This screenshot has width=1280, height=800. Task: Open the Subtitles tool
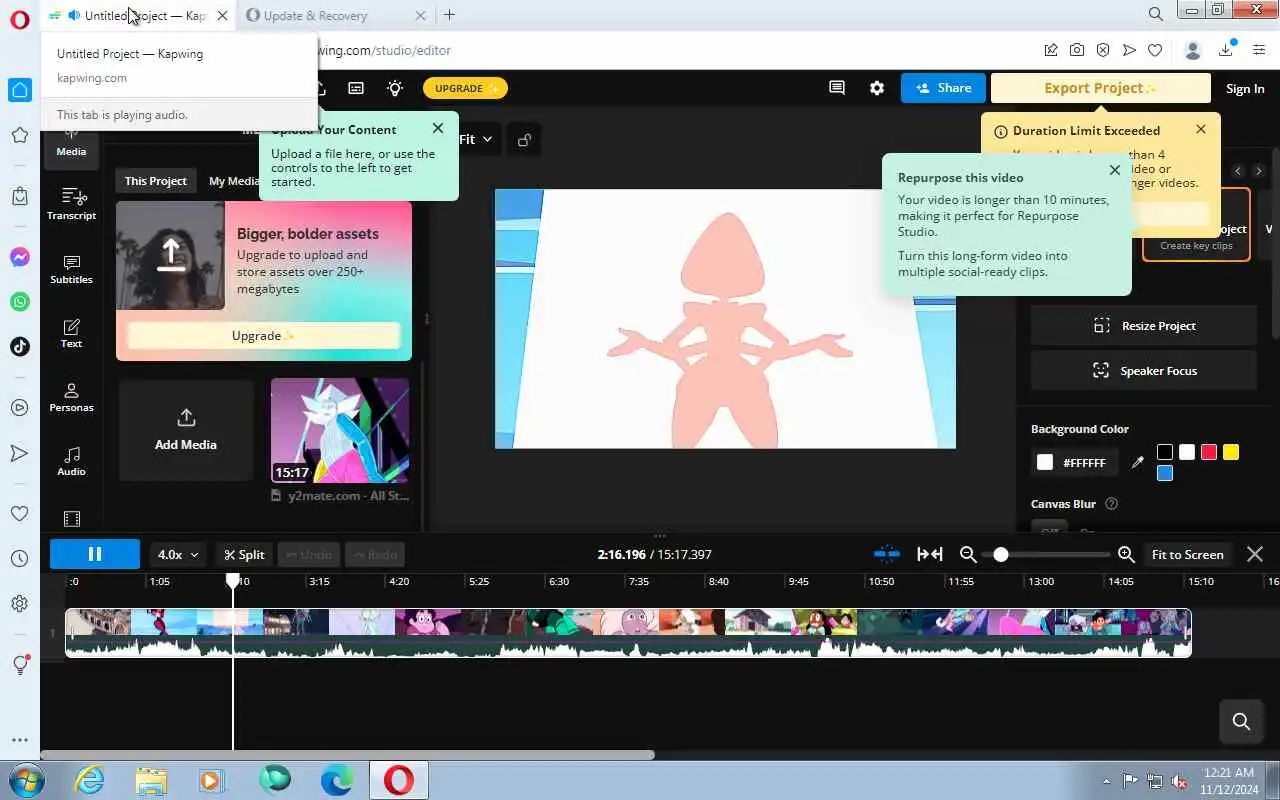coord(71,268)
